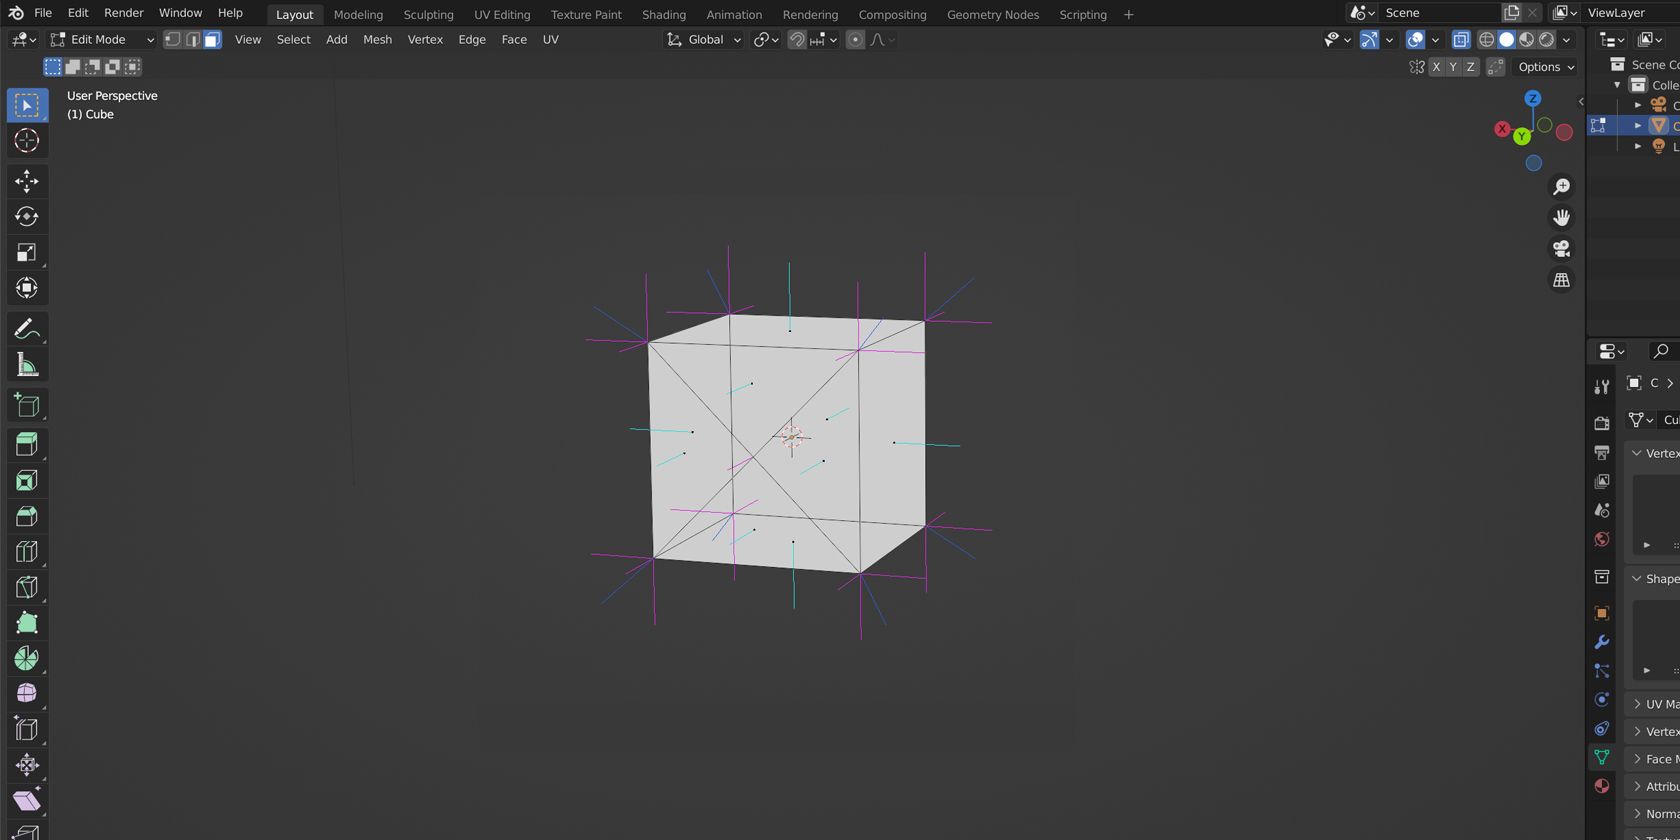Viewport: 1680px width, 840px height.
Task: Toggle X axis mesh mirror
Action: 1436,67
